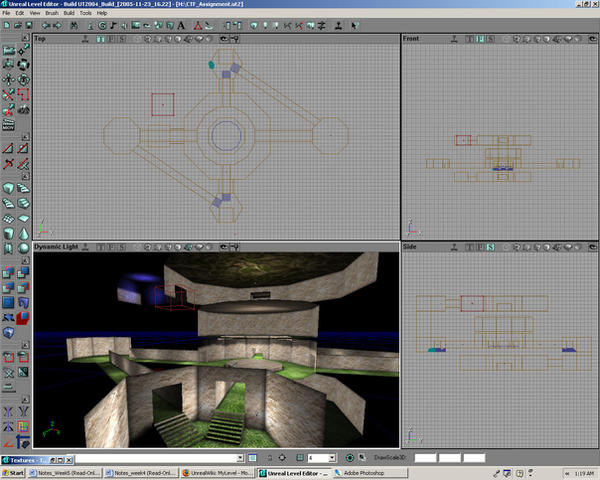Open the Animation browser 'A' icon

[x=181, y=25]
